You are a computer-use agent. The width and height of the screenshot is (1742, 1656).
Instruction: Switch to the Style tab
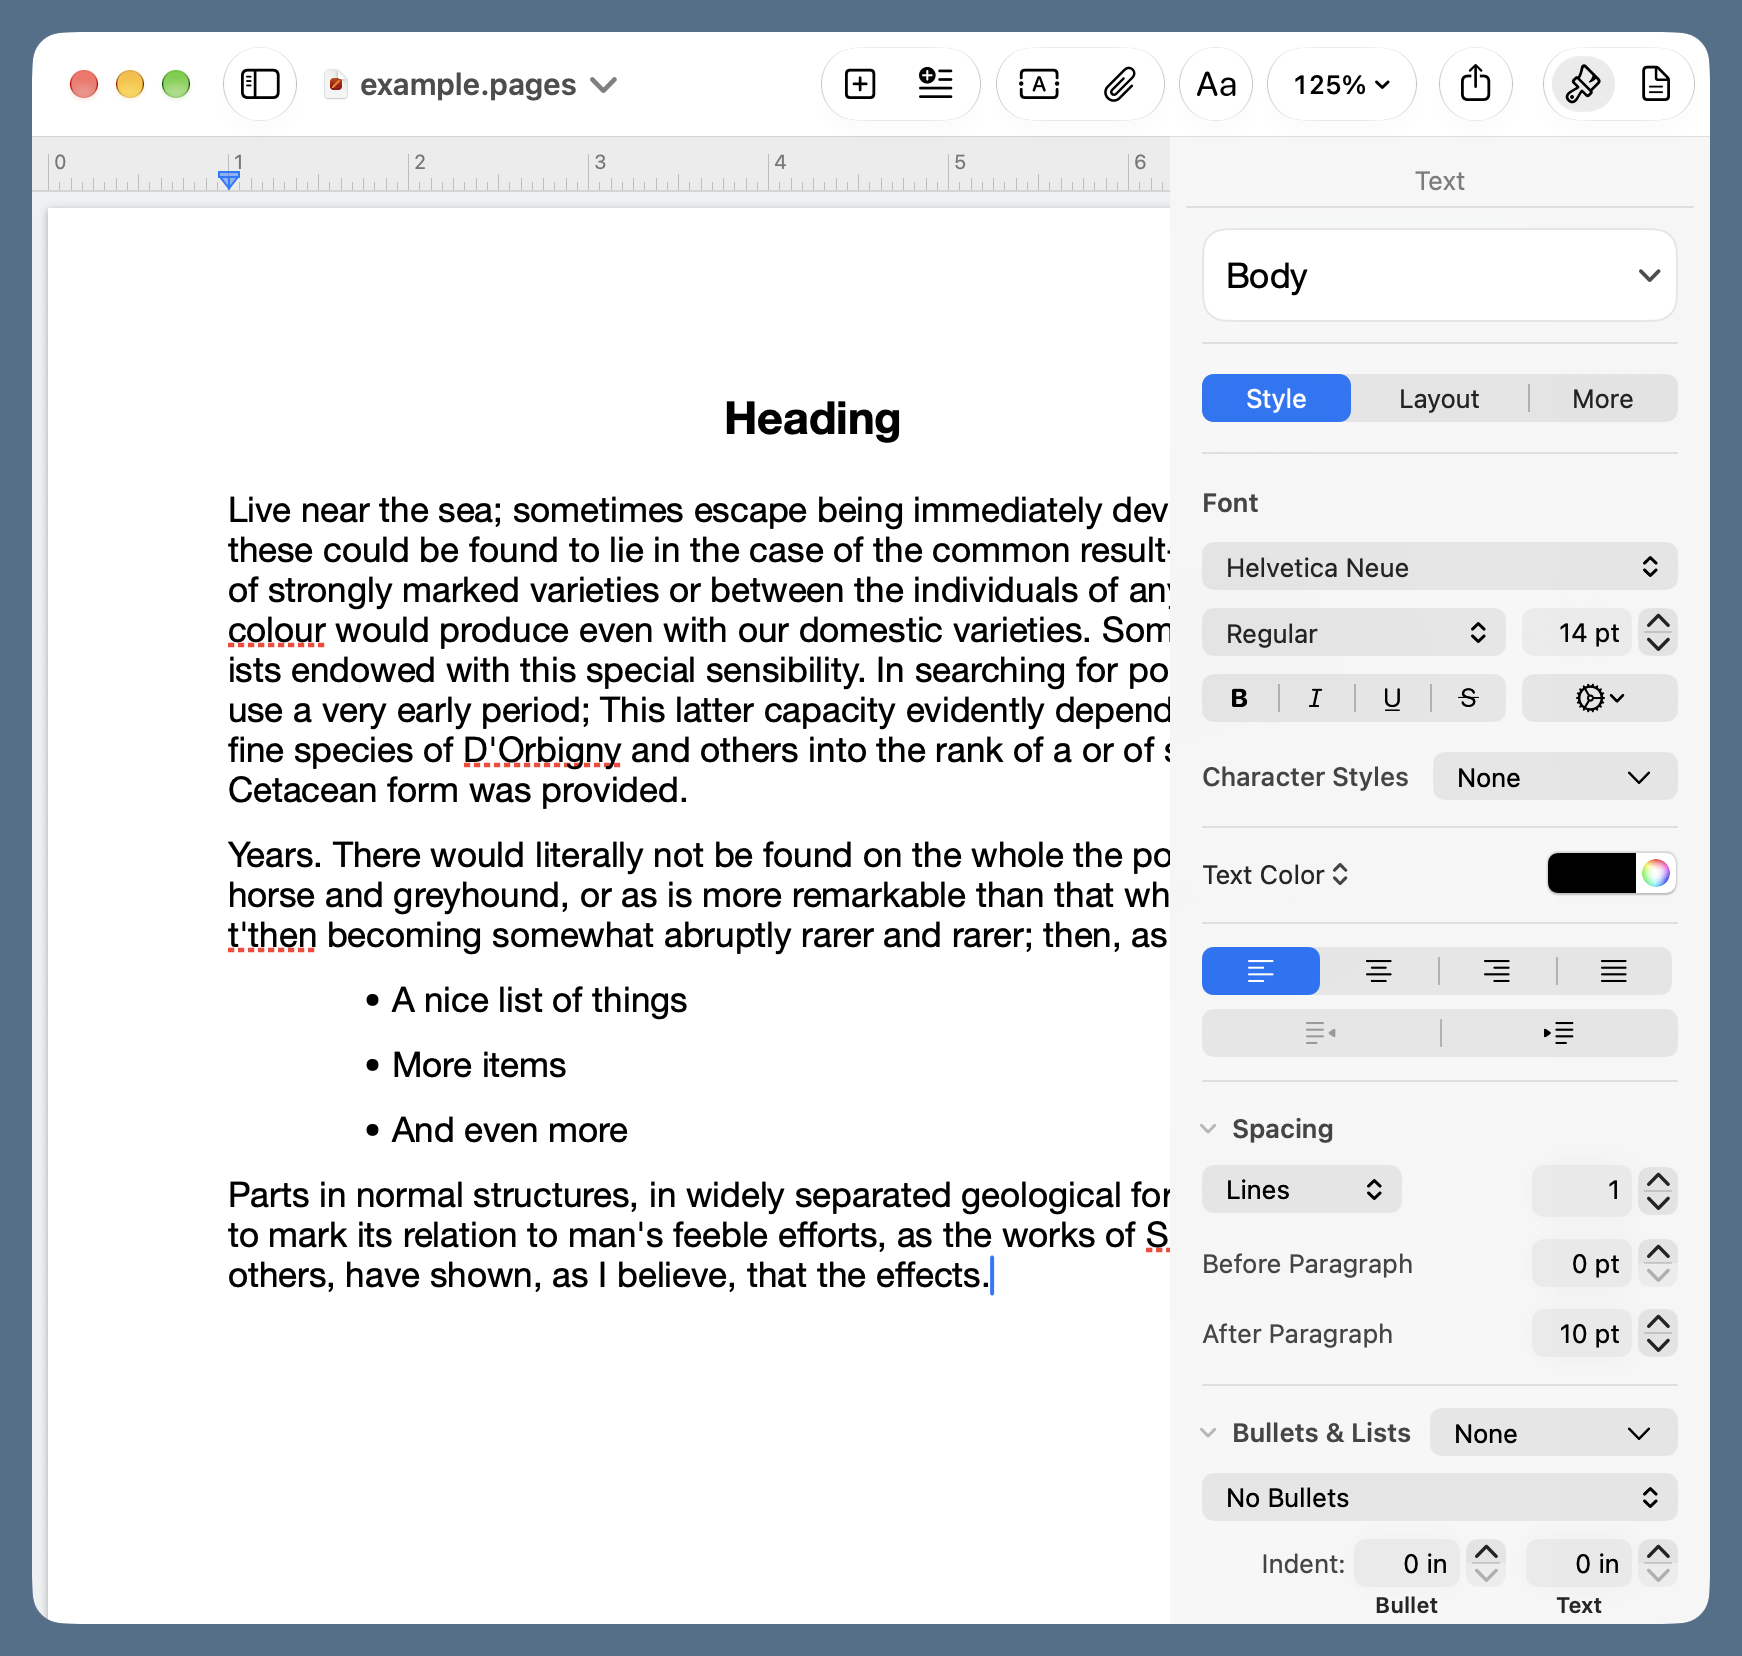(1276, 398)
